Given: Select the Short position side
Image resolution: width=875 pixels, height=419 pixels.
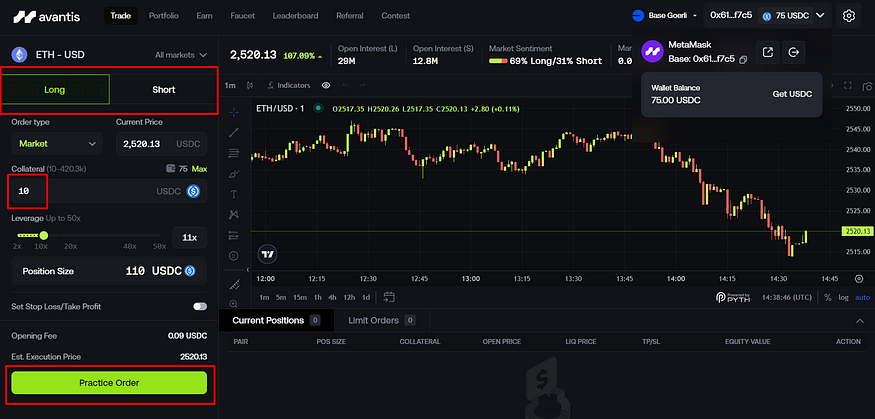Looking at the screenshot, I should (x=164, y=90).
